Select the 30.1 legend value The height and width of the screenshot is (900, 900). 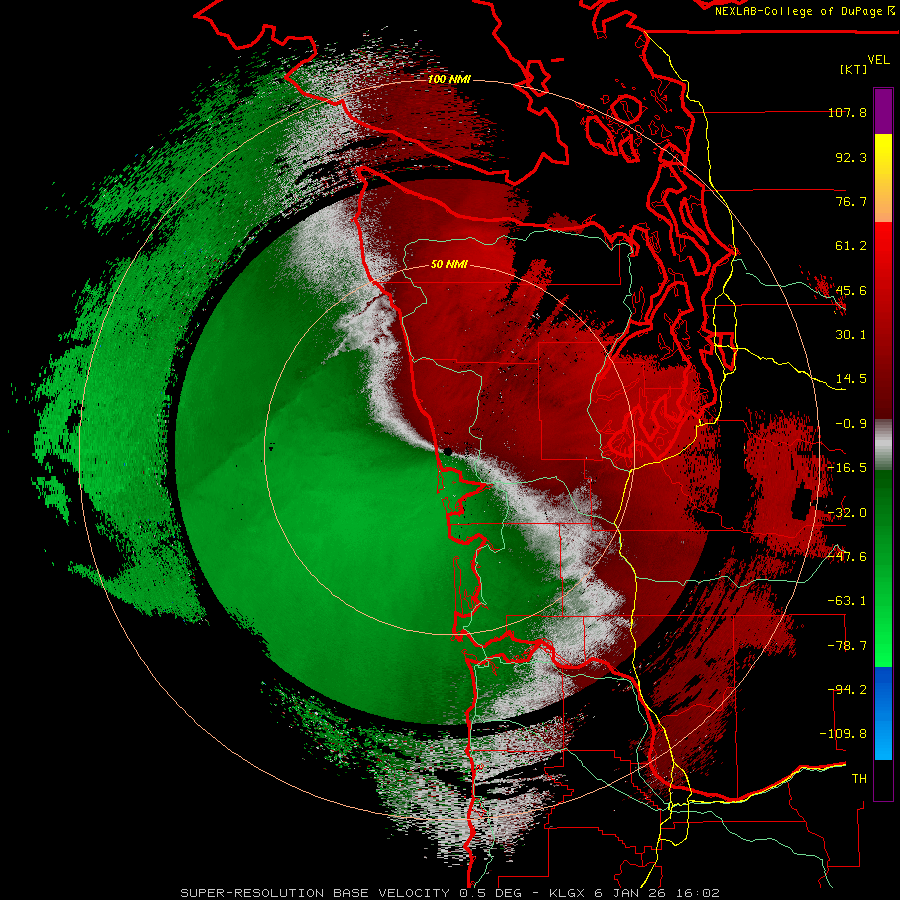(851, 335)
